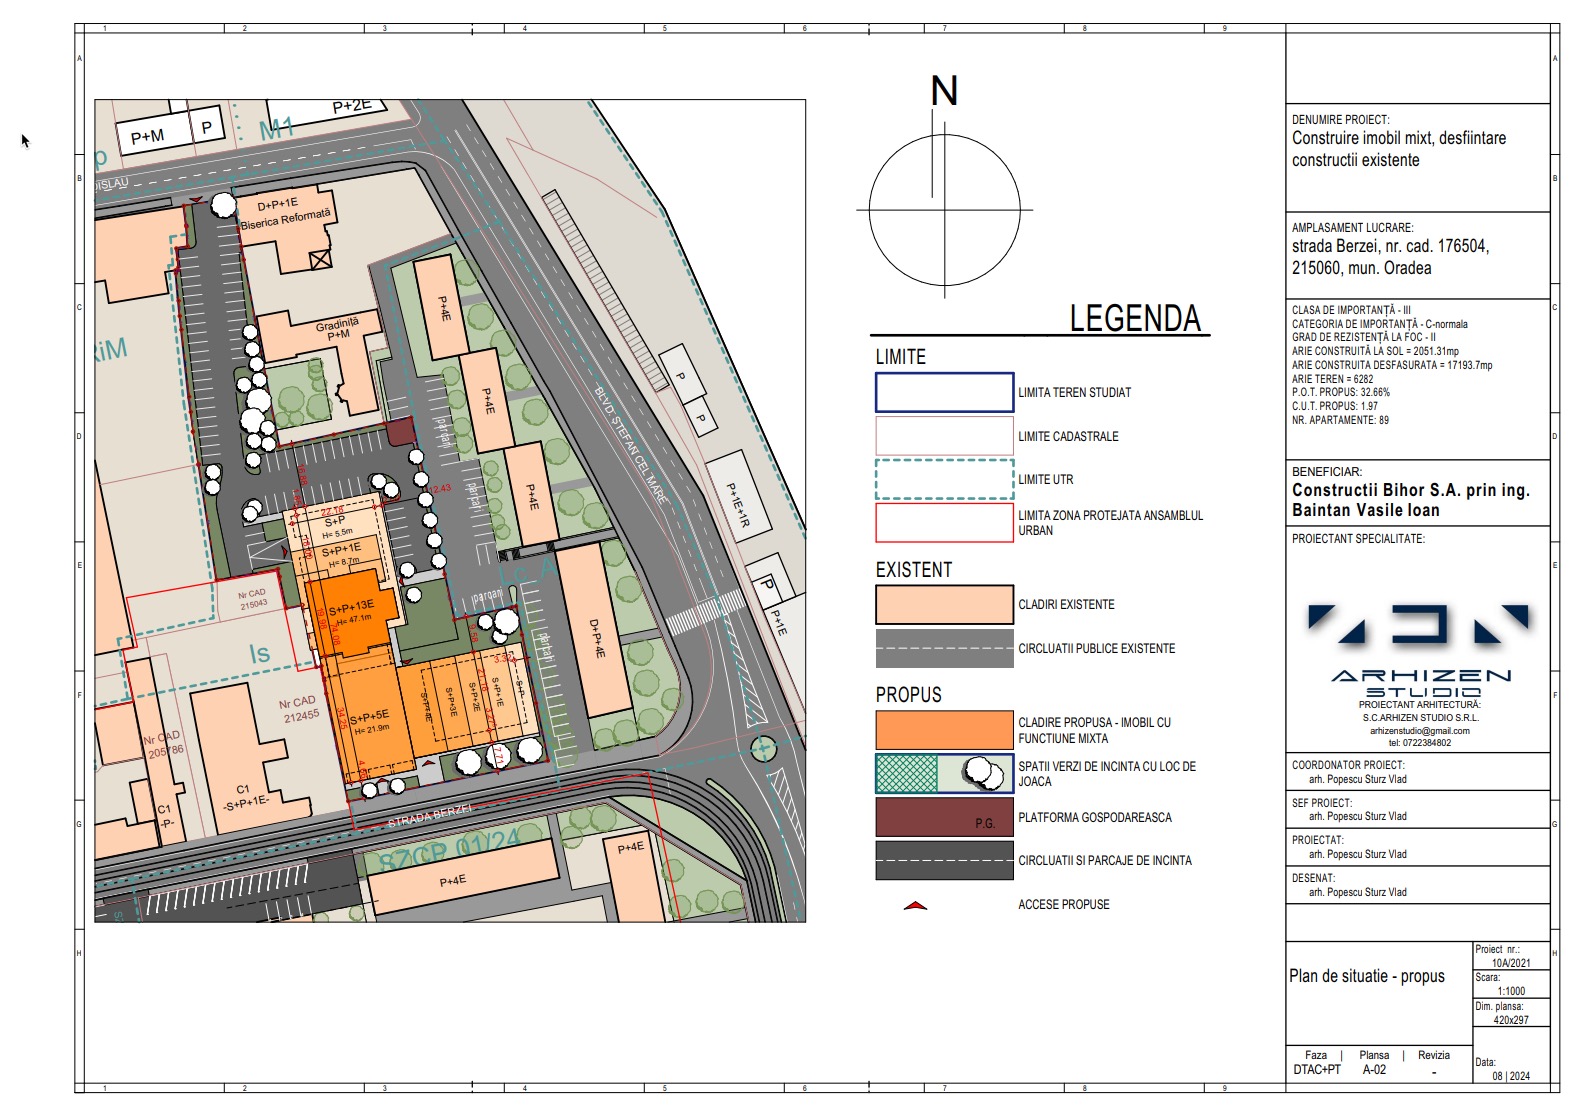The height and width of the screenshot is (1117, 1582).
Task: Click the Cladiri Existente color swatch
Action: (x=944, y=605)
